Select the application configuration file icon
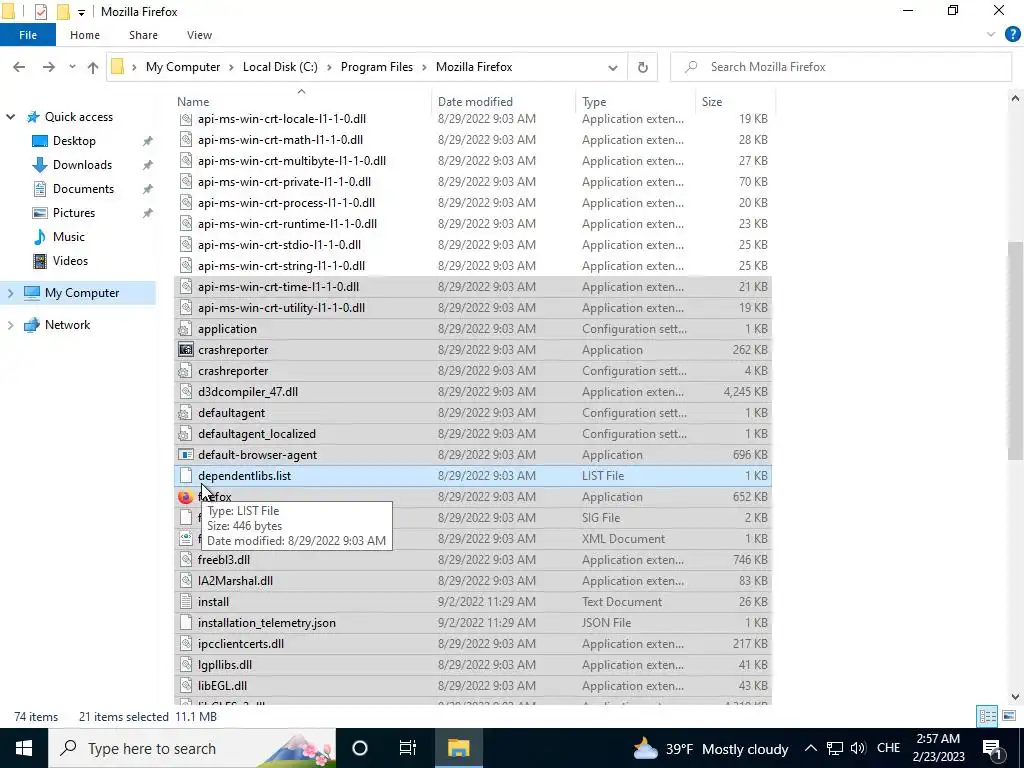This screenshot has width=1024, height=768. point(185,329)
